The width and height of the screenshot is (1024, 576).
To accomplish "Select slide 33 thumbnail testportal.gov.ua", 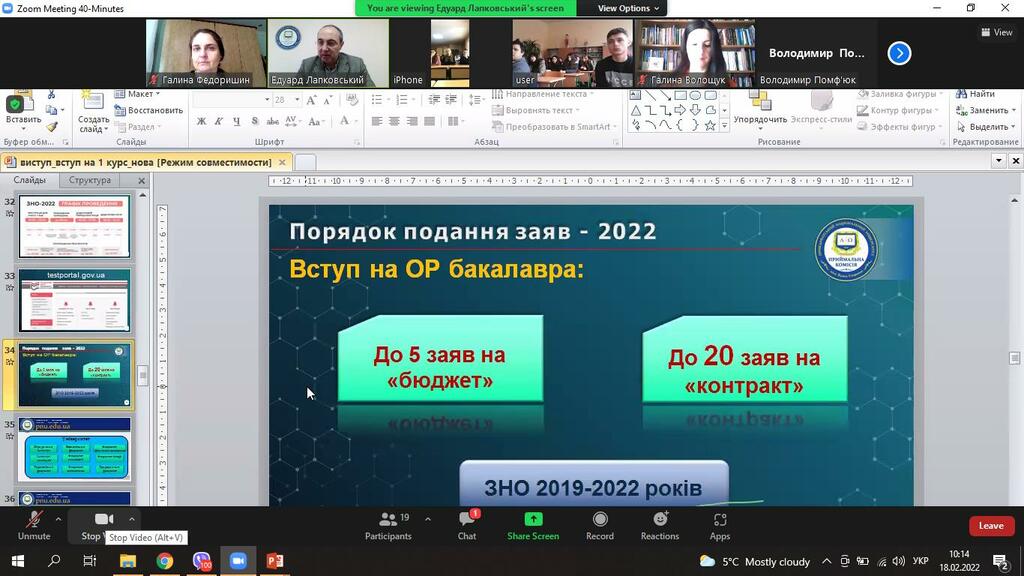I will (x=75, y=300).
